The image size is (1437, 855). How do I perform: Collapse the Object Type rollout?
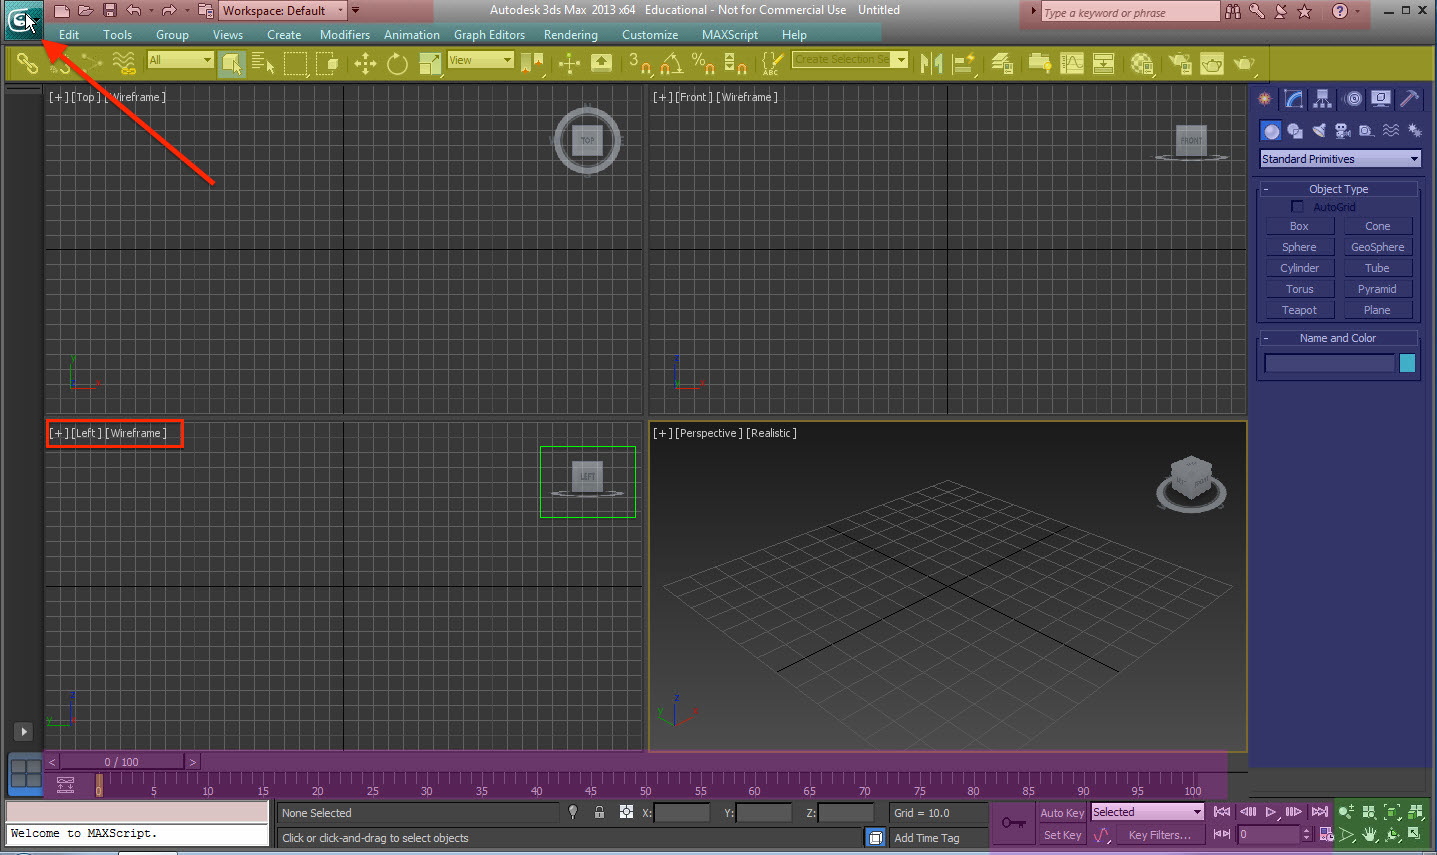(1338, 189)
